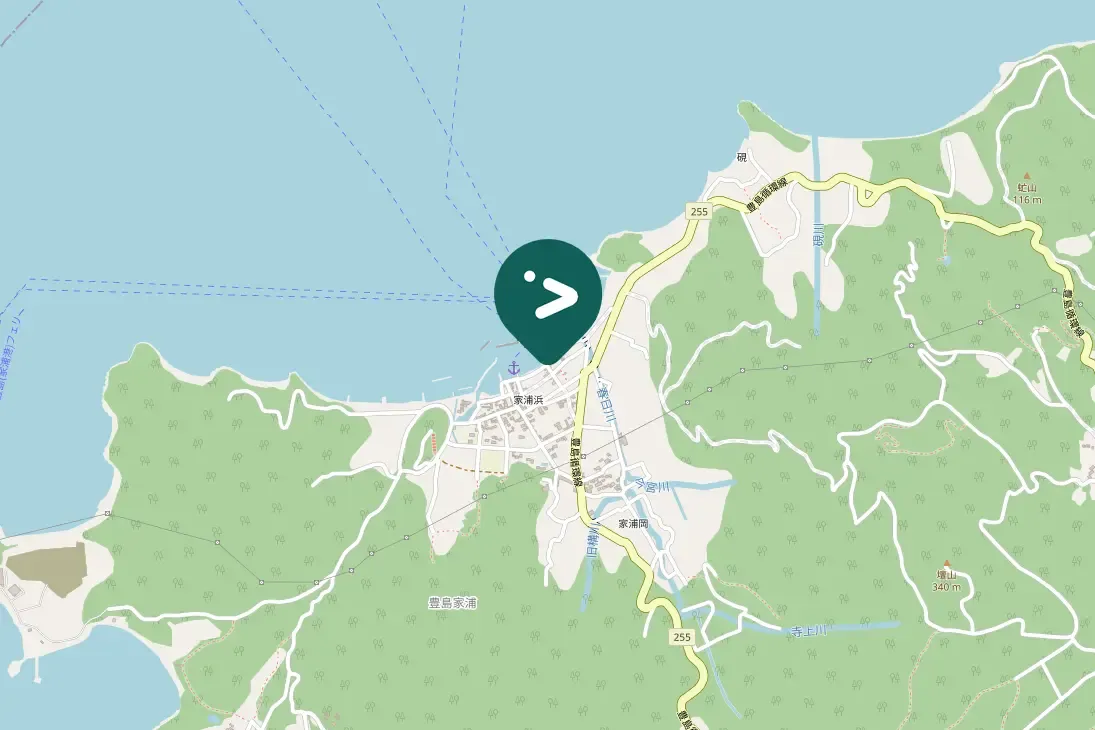Click the vertical ferry route label at the left edge
The height and width of the screenshot is (730, 1095).
click(8, 355)
